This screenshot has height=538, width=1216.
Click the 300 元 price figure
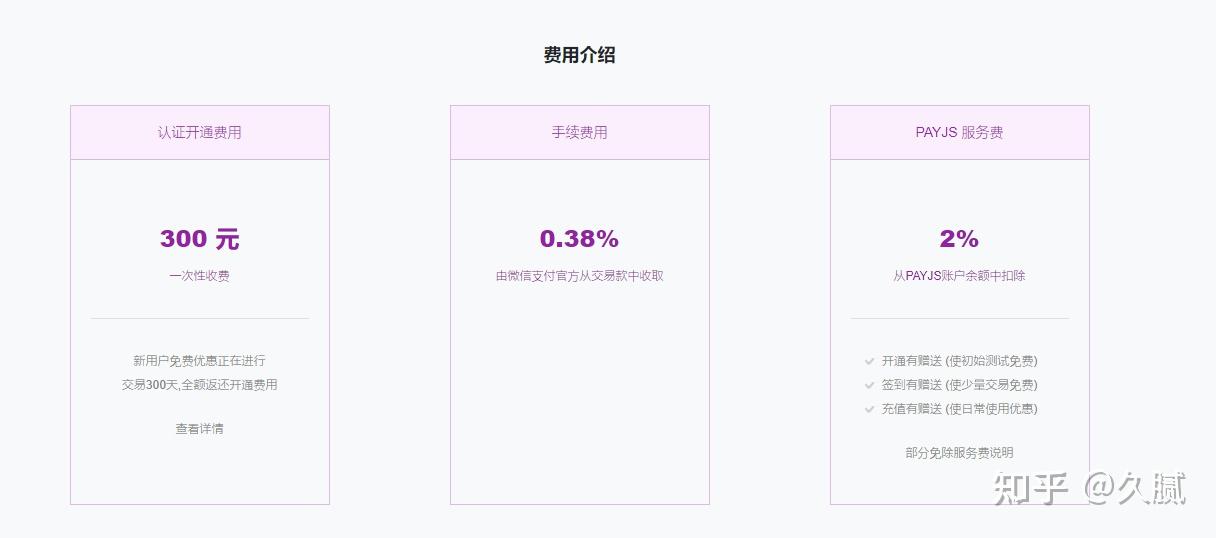[200, 239]
